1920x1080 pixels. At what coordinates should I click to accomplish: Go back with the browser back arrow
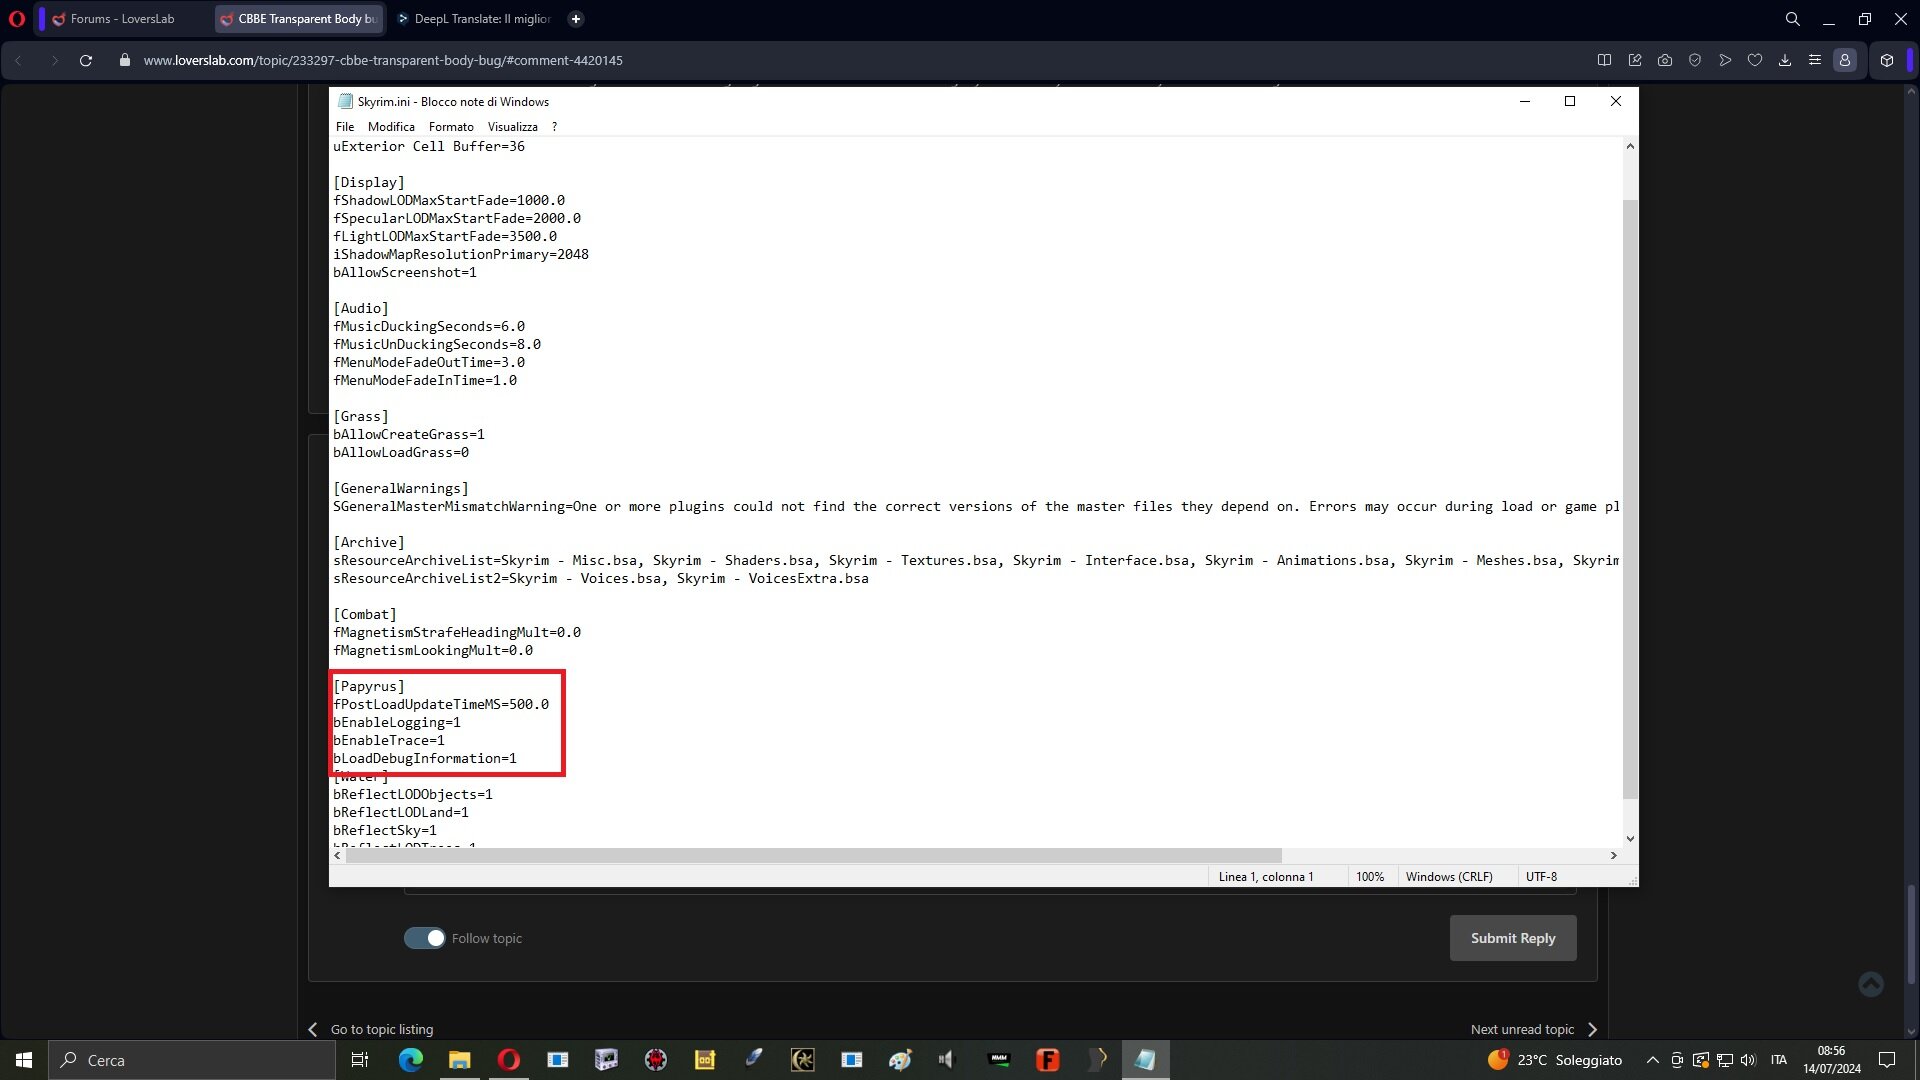click(18, 60)
